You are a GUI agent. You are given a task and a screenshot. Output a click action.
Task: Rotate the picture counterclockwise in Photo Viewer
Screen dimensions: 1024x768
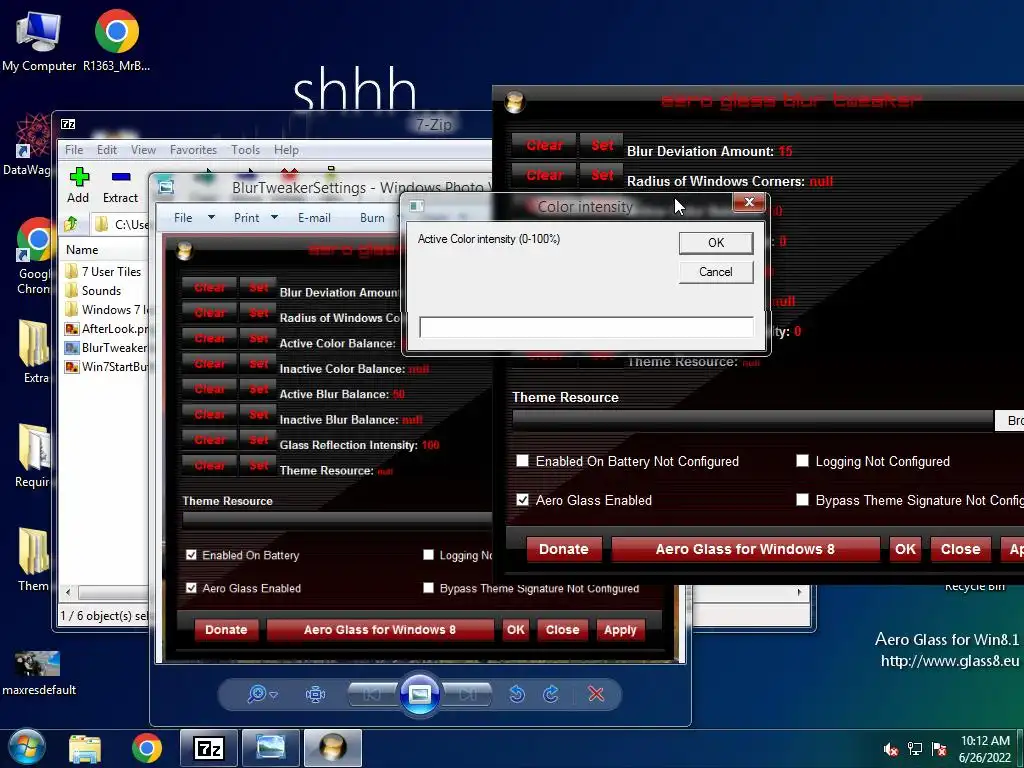coord(517,694)
